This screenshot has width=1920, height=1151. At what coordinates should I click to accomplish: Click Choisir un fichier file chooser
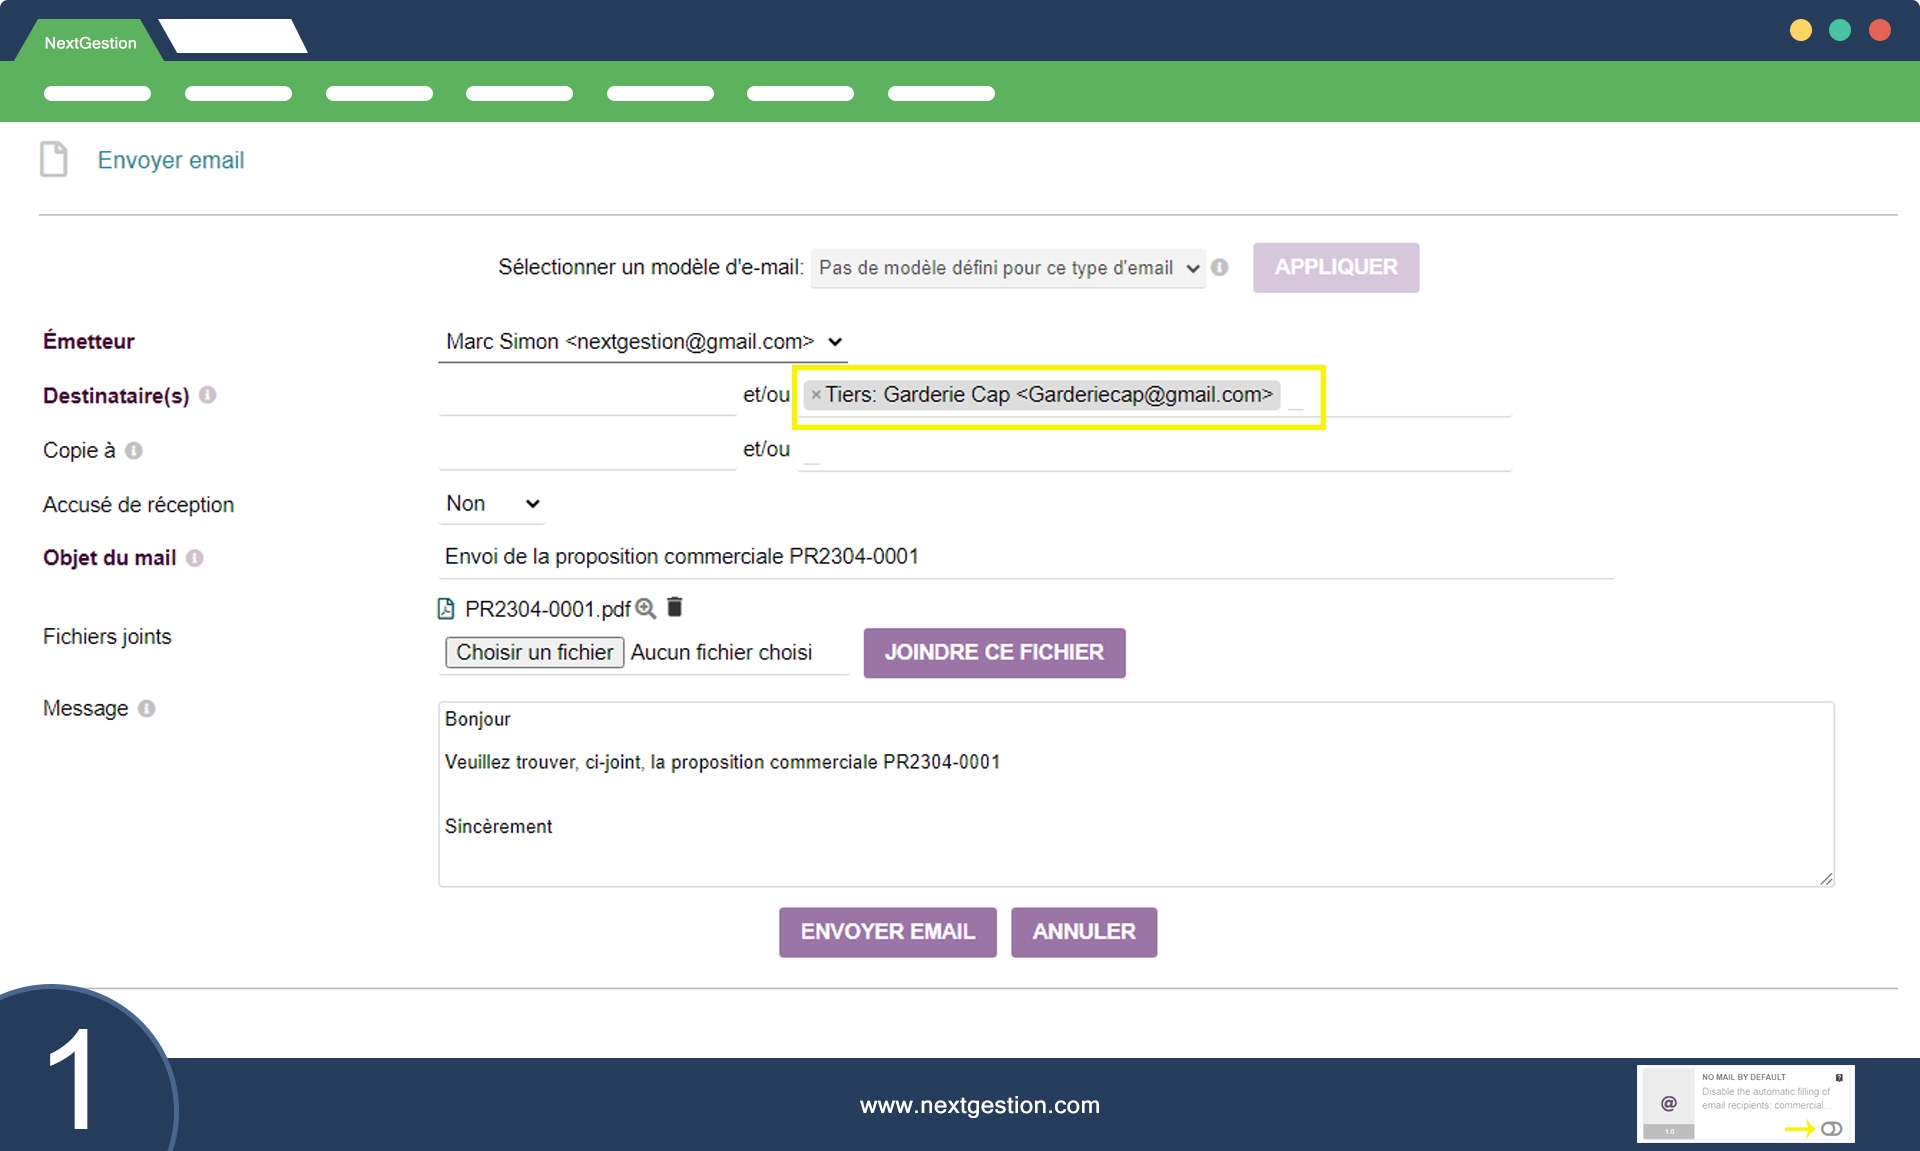tap(534, 653)
